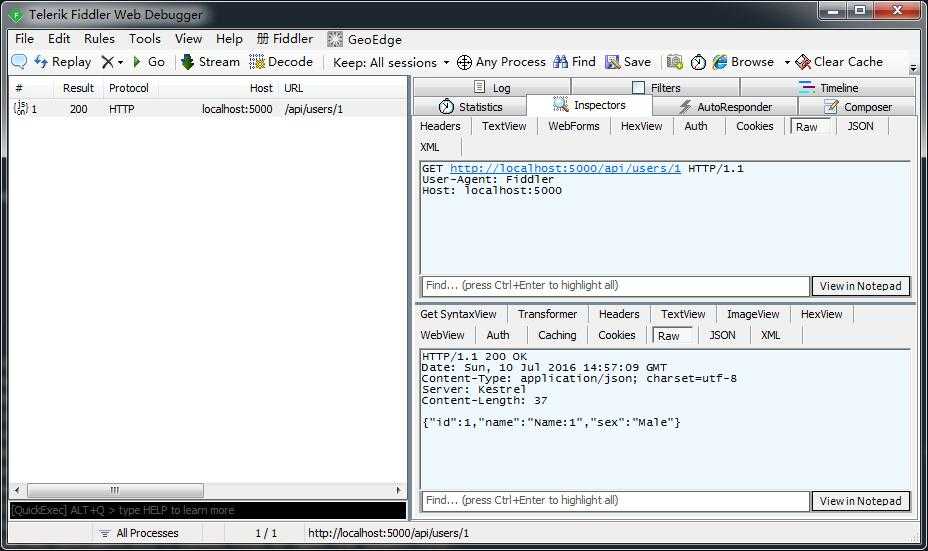Click the response Find text box
Viewport: 928px width, 551px height.
point(615,501)
